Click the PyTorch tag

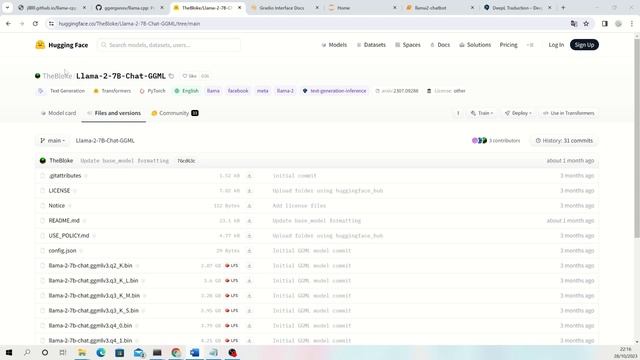[152, 91]
